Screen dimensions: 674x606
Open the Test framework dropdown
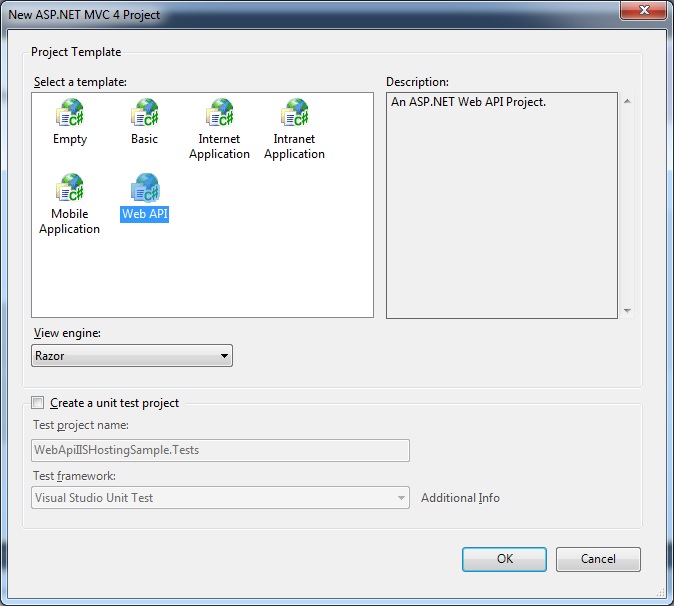click(220, 498)
